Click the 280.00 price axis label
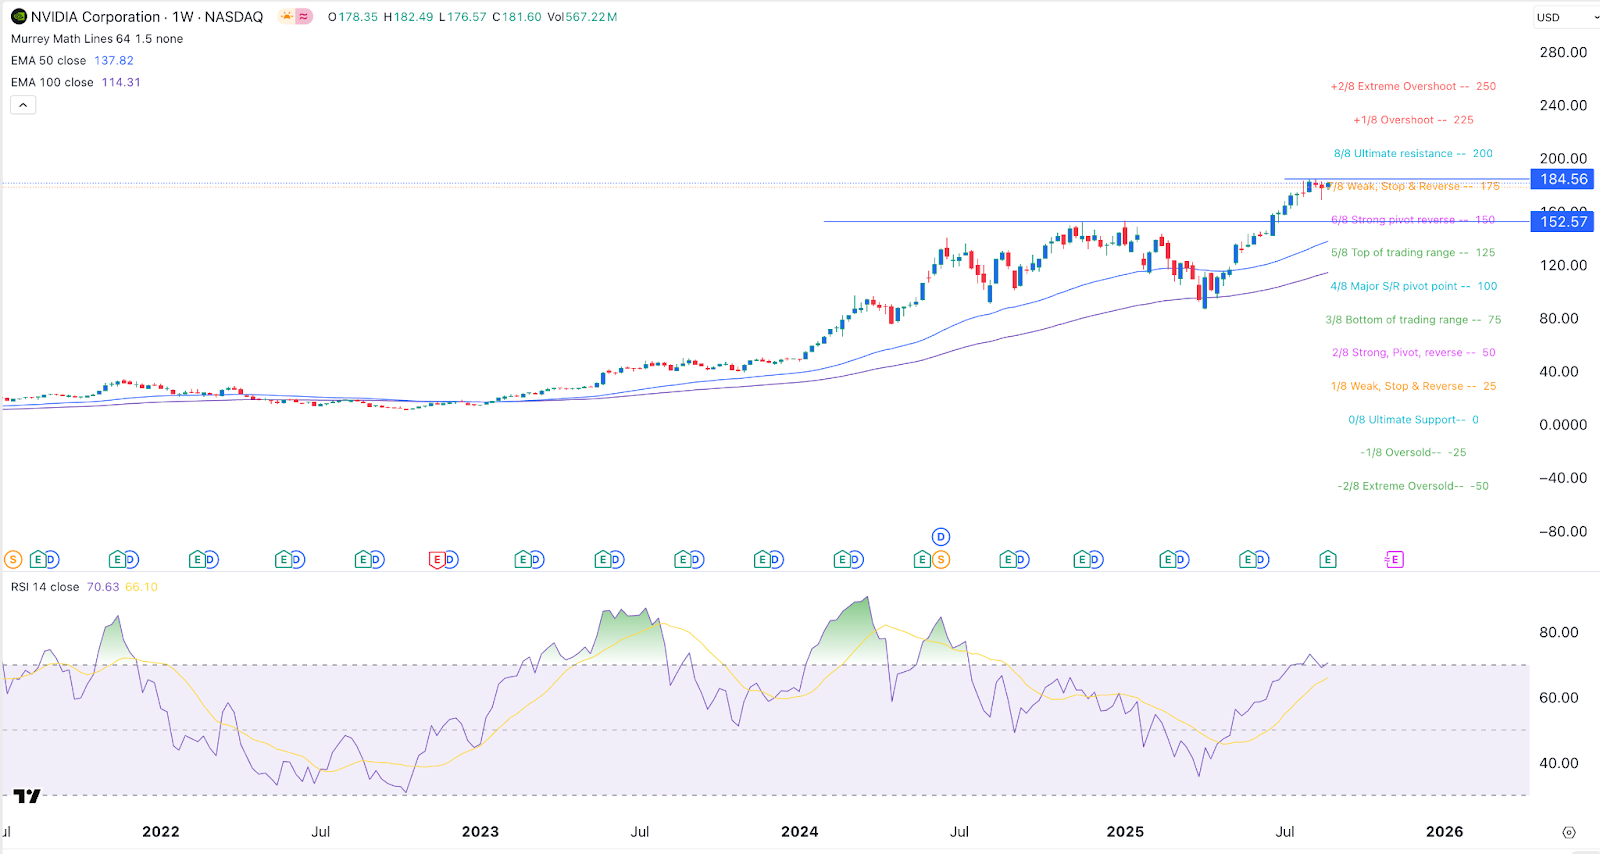The width and height of the screenshot is (1600, 854). pos(1563,52)
